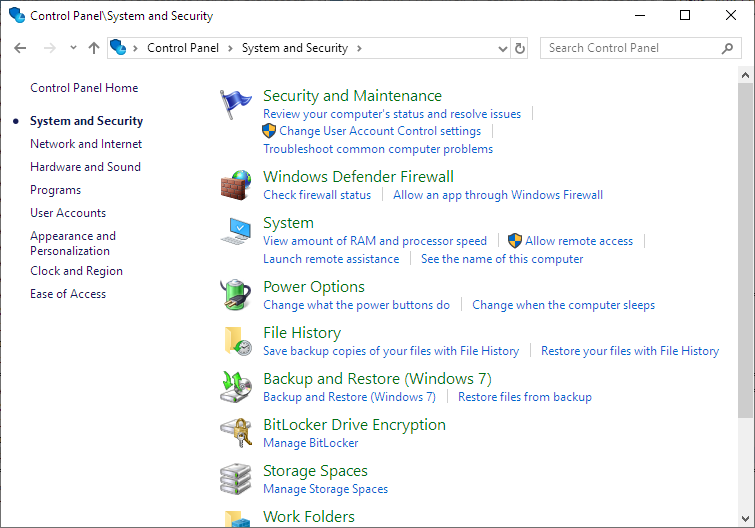This screenshot has height=528, width=755.
Task: Click Change when the computer sleeps
Action: click(563, 305)
